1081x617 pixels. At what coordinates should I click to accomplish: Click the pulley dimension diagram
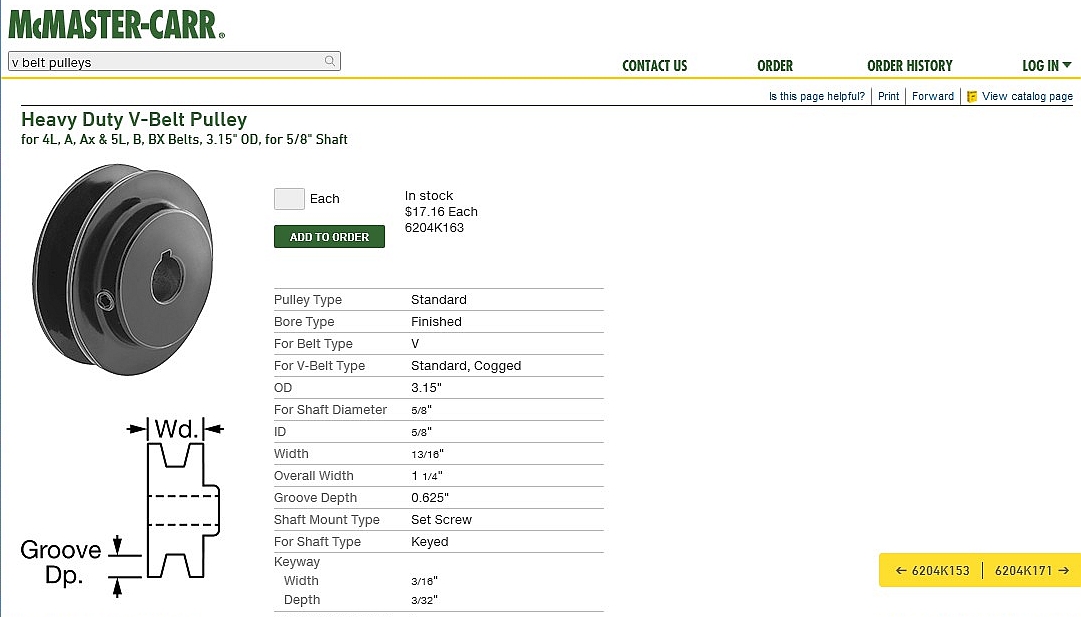pos(122,505)
